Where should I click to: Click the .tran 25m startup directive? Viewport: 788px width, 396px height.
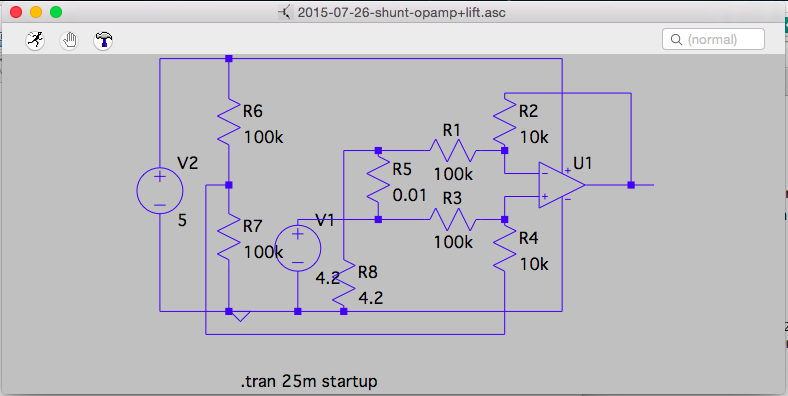click(309, 381)
